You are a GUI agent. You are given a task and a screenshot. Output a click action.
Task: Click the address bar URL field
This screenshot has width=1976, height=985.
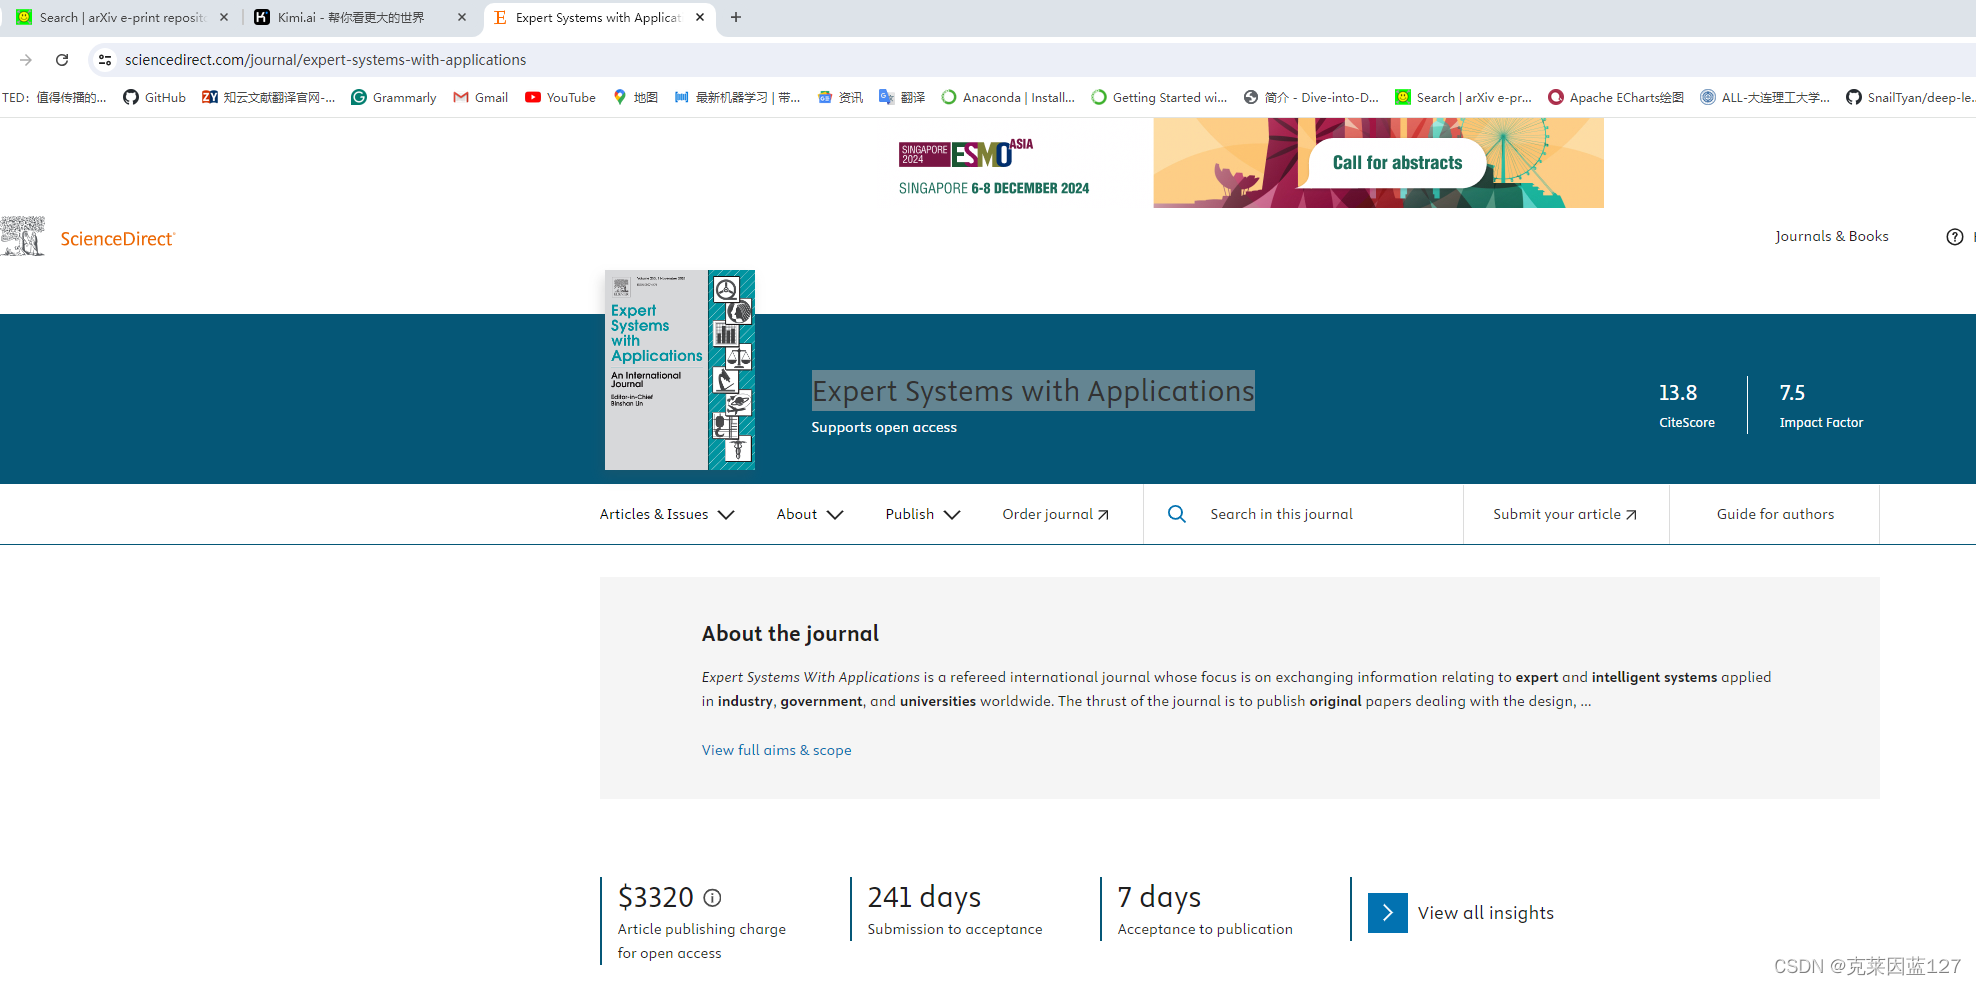325,60
